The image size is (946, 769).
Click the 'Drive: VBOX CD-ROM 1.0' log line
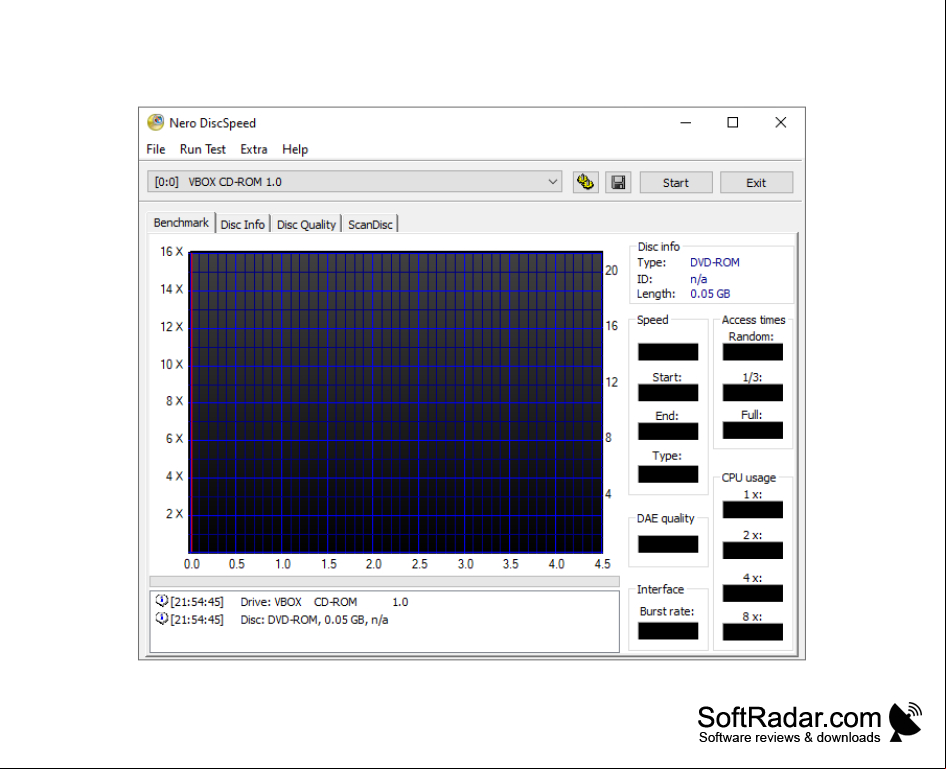coord(324,602)
